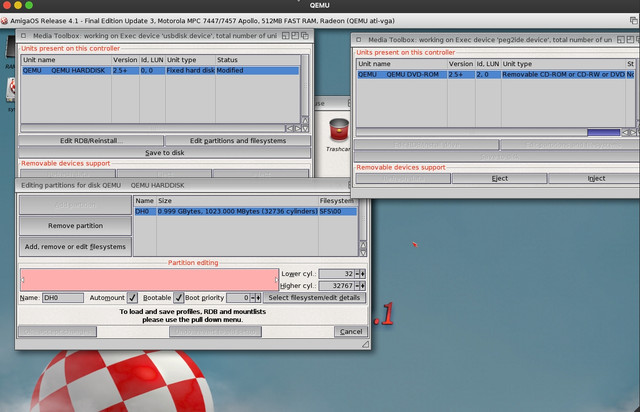This screenshot has height=412, width=640.
Task: Increase Lower cyl. value with plus button
Action: 362,274
